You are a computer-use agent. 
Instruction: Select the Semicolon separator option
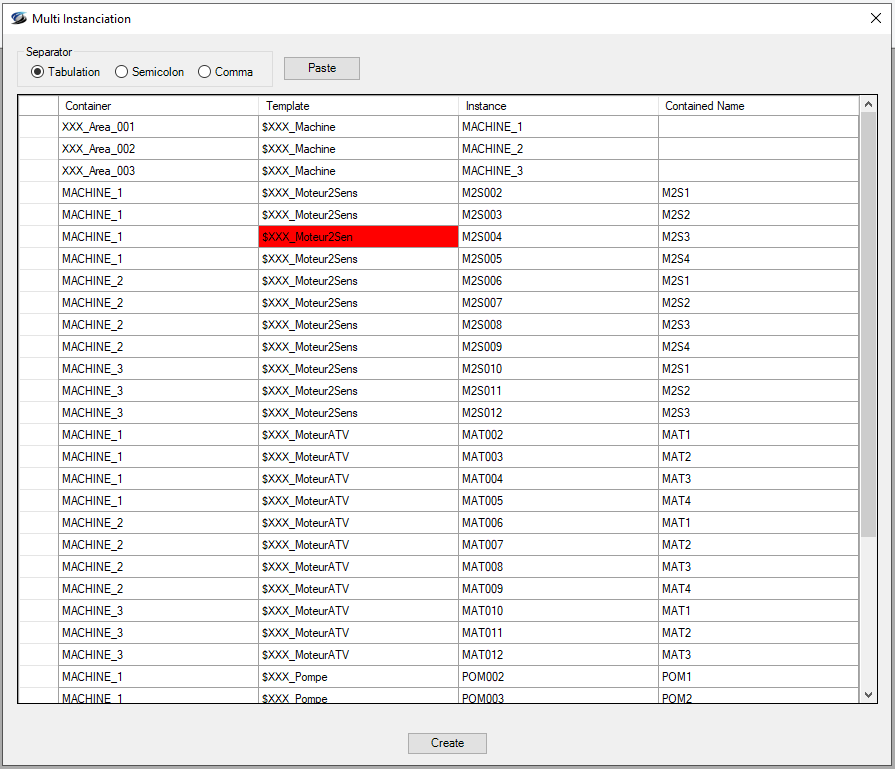[x=122, y=72]
